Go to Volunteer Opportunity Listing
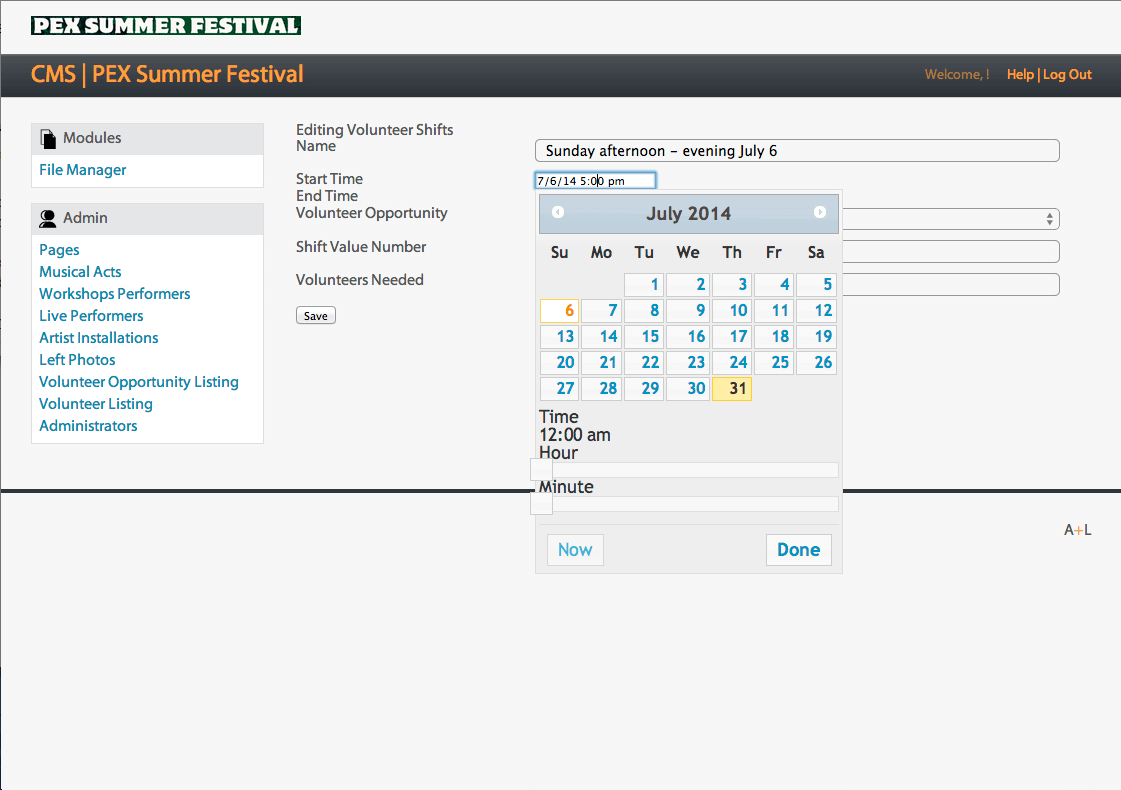The height and width of the screenshot is (790, 1121). click(x=139, y=382)
